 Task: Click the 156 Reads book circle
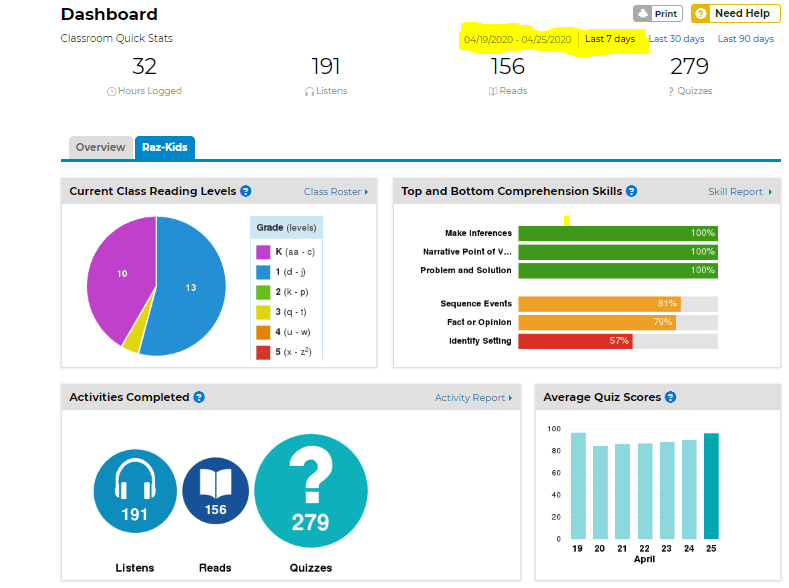click(x=215, y=491)
